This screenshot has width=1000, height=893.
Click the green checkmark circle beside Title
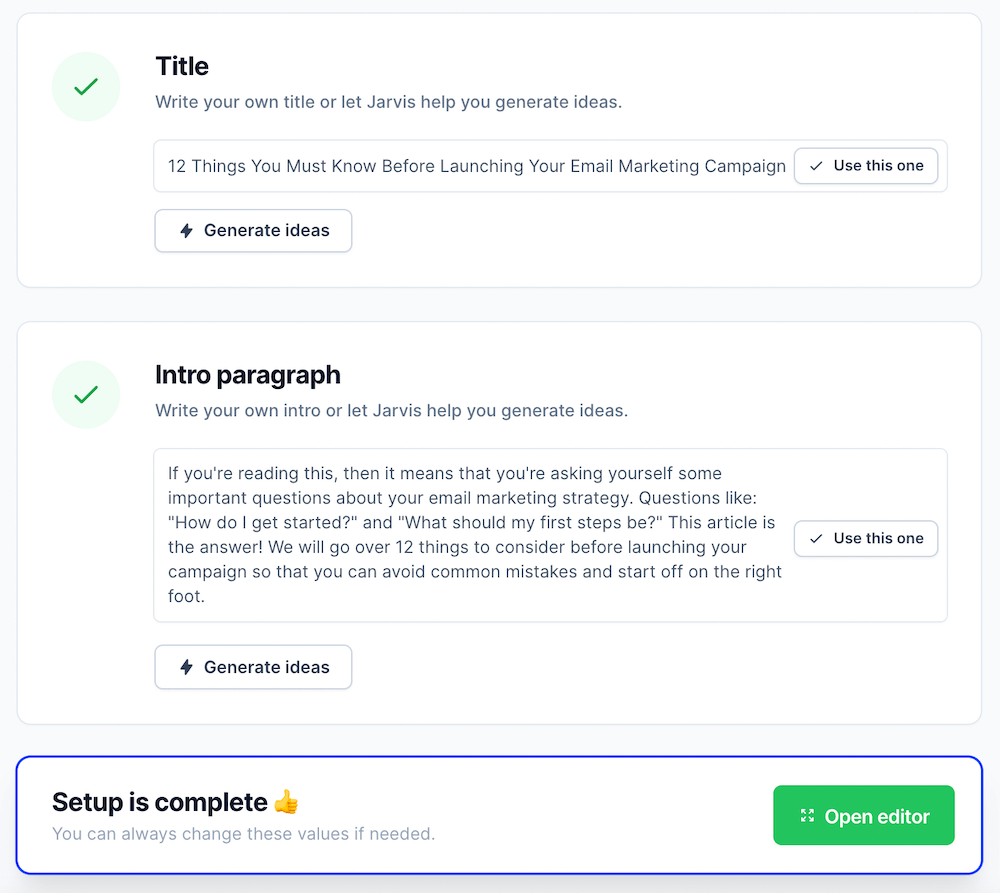[x=86, y=87]
